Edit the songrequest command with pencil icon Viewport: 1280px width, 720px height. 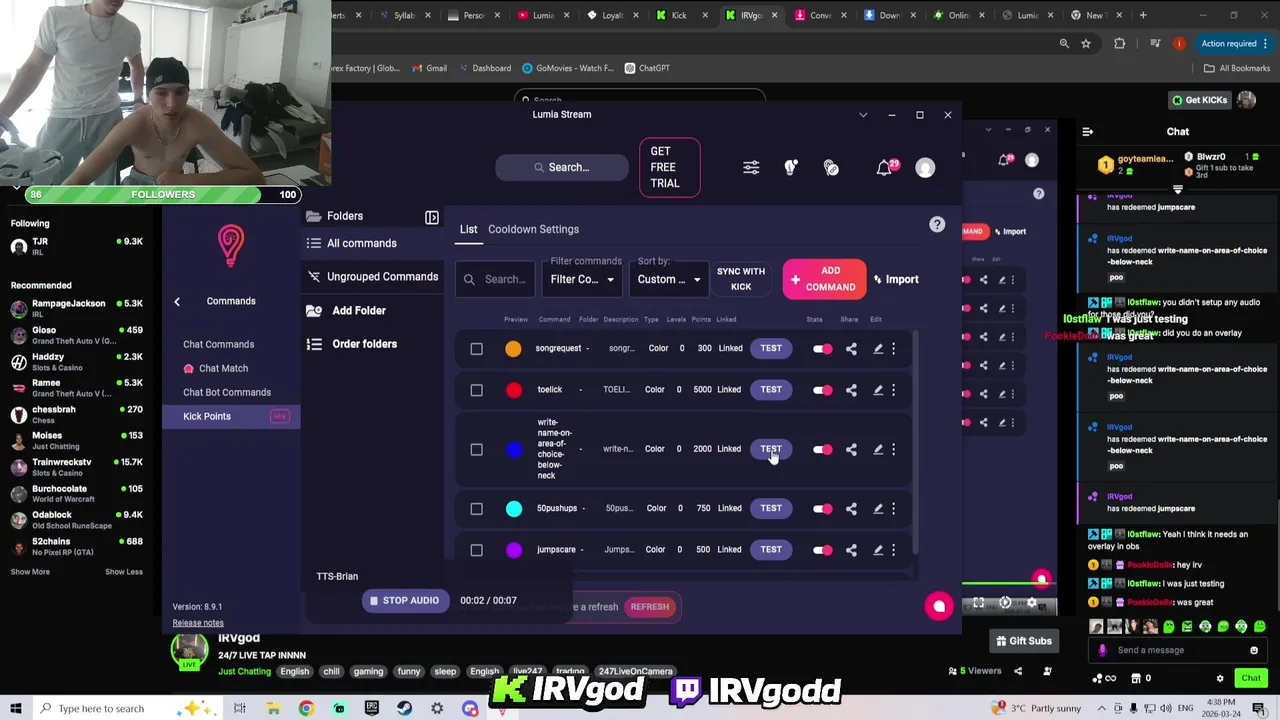pos(878,349)
